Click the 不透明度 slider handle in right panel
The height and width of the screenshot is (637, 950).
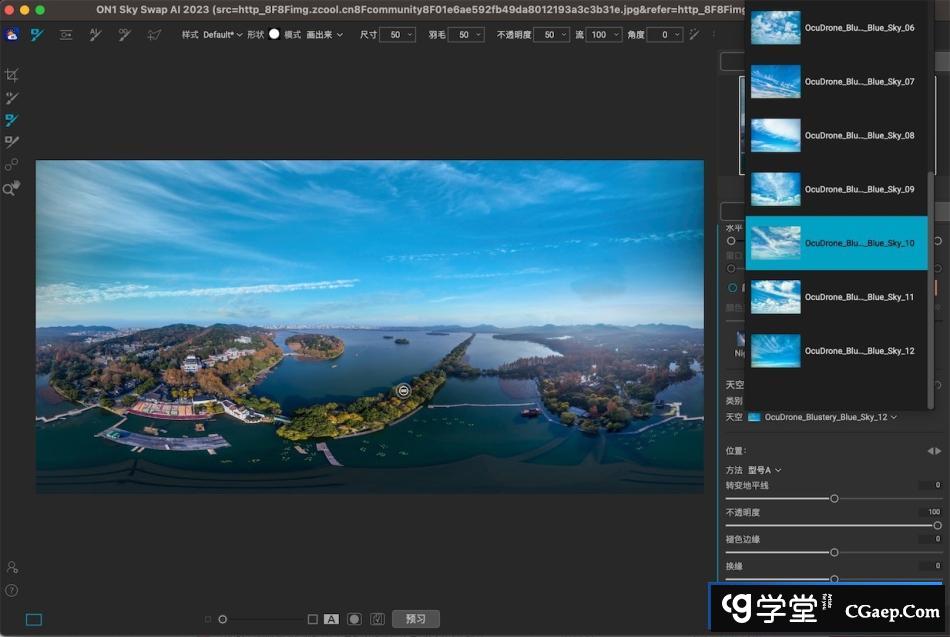click(x=937, y=525)
